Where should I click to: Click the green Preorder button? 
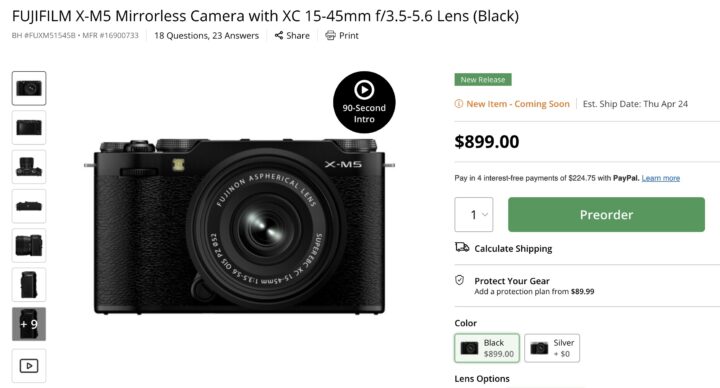coord(606,214)
